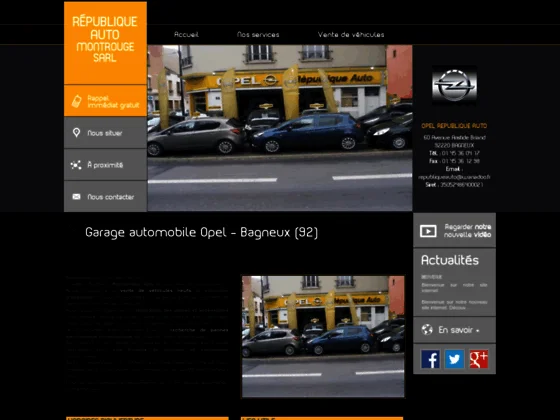Open the Nos services menu
The height and width of the screenshot is (420, 560).
coord(258,35)
